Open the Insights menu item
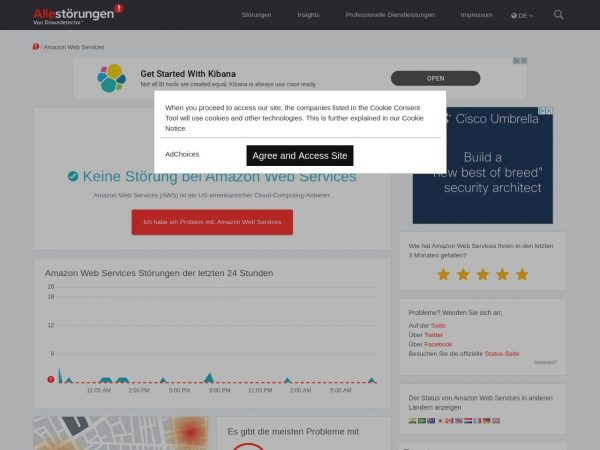600x450 pixels. pyautogui.click(x=308, y=15)
